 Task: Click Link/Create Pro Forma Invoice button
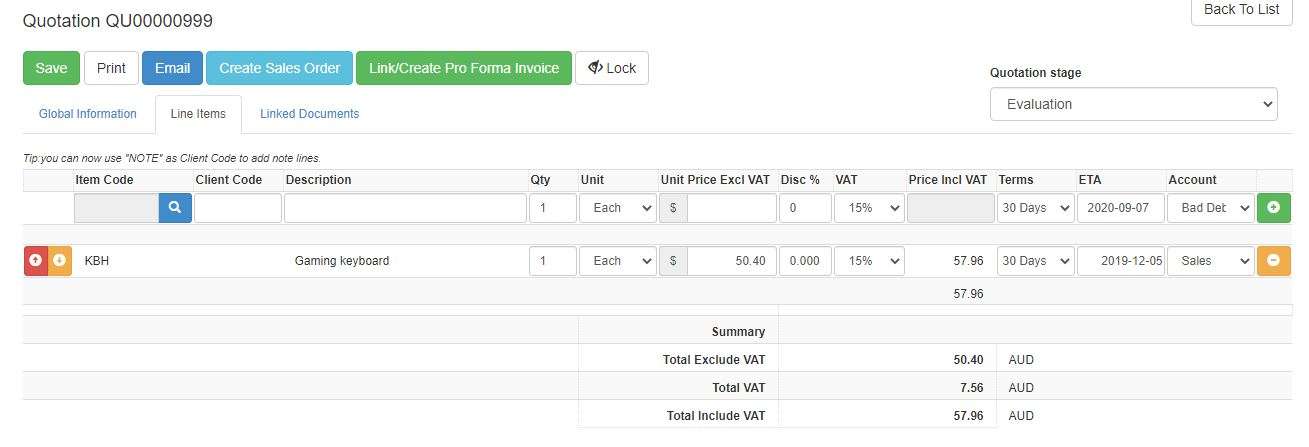tap(463, 68)
